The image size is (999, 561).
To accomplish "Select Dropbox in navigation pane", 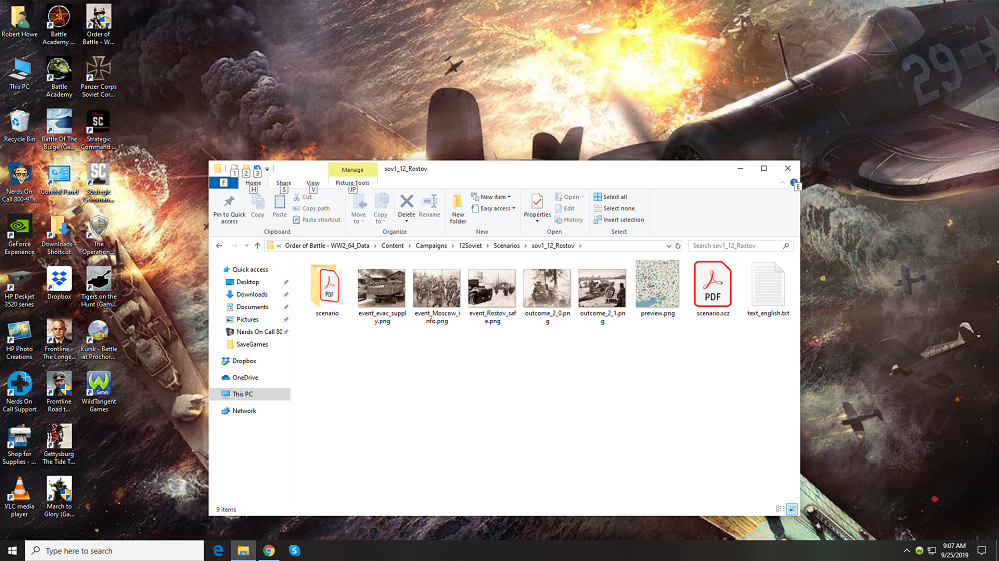I will coord(244,361).
